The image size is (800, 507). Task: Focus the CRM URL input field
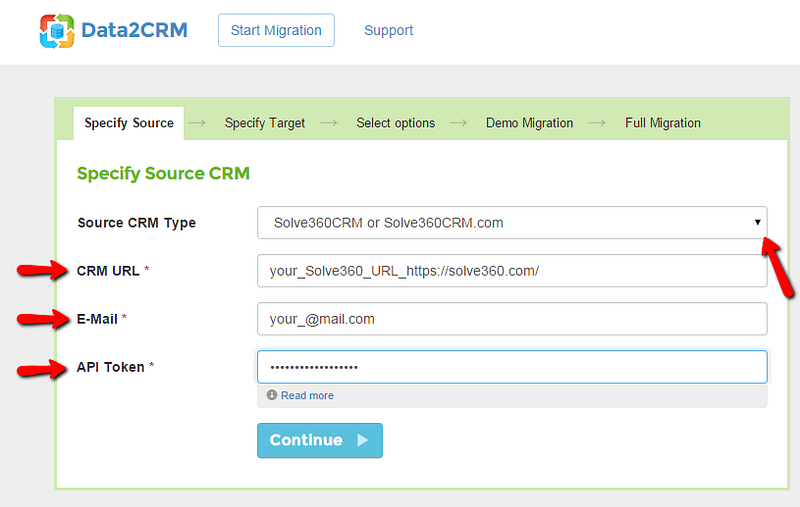pos(512,270)
